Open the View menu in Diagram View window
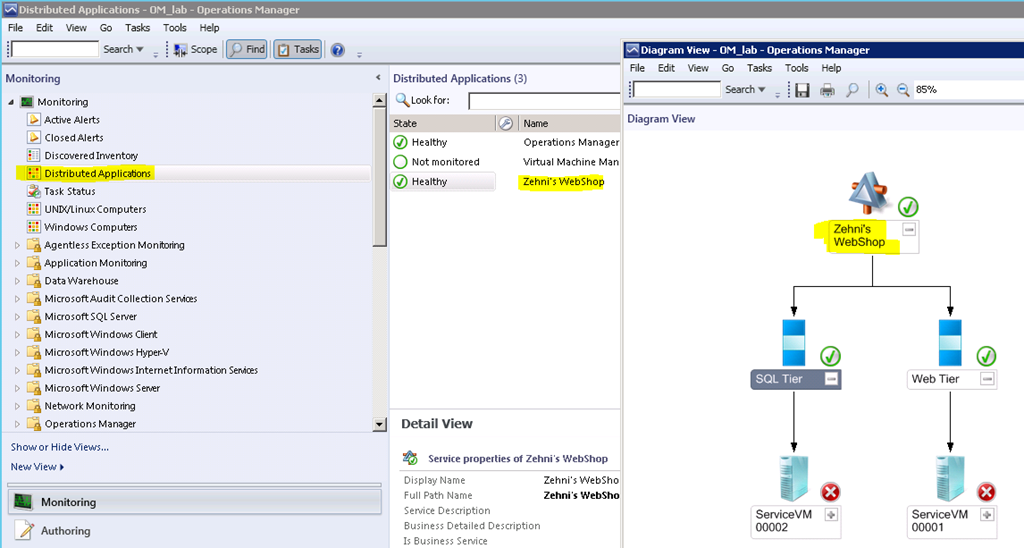Screen dimensions: 1024x548 [697, 68]
